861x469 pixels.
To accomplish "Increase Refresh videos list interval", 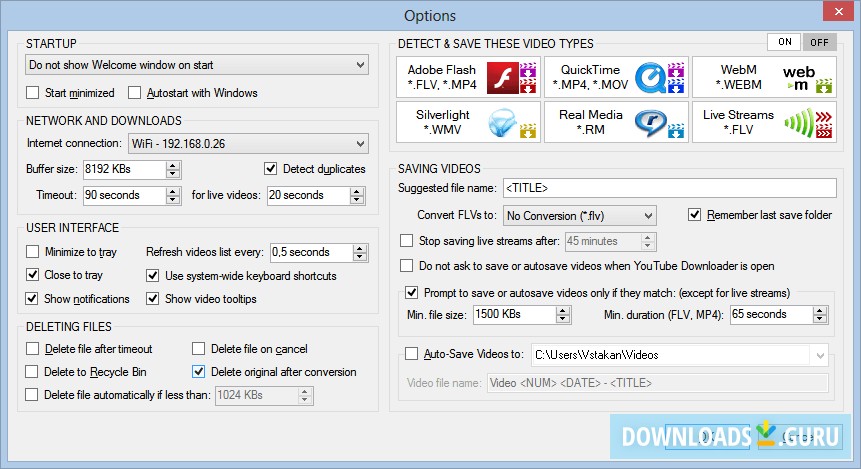I will 360,248.
